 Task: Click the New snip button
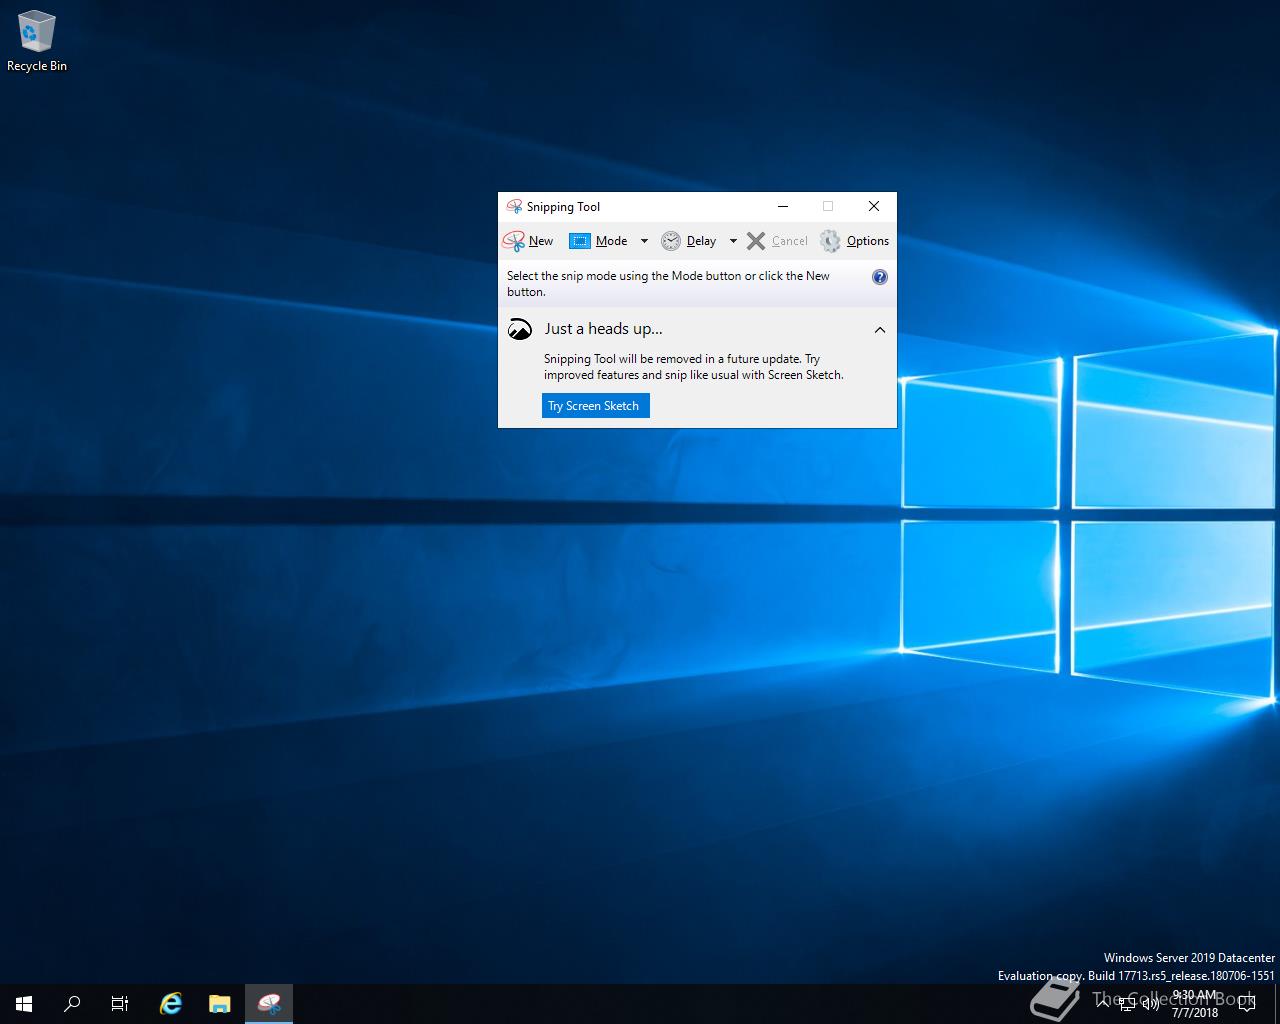[x=528, y=241]
